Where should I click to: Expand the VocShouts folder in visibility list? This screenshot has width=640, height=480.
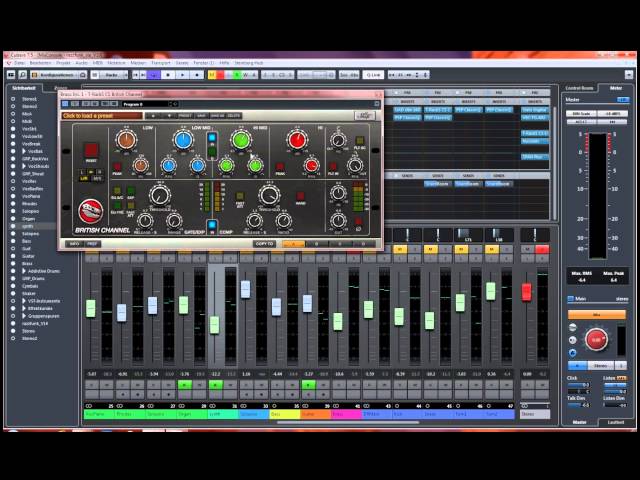point(24,166)
